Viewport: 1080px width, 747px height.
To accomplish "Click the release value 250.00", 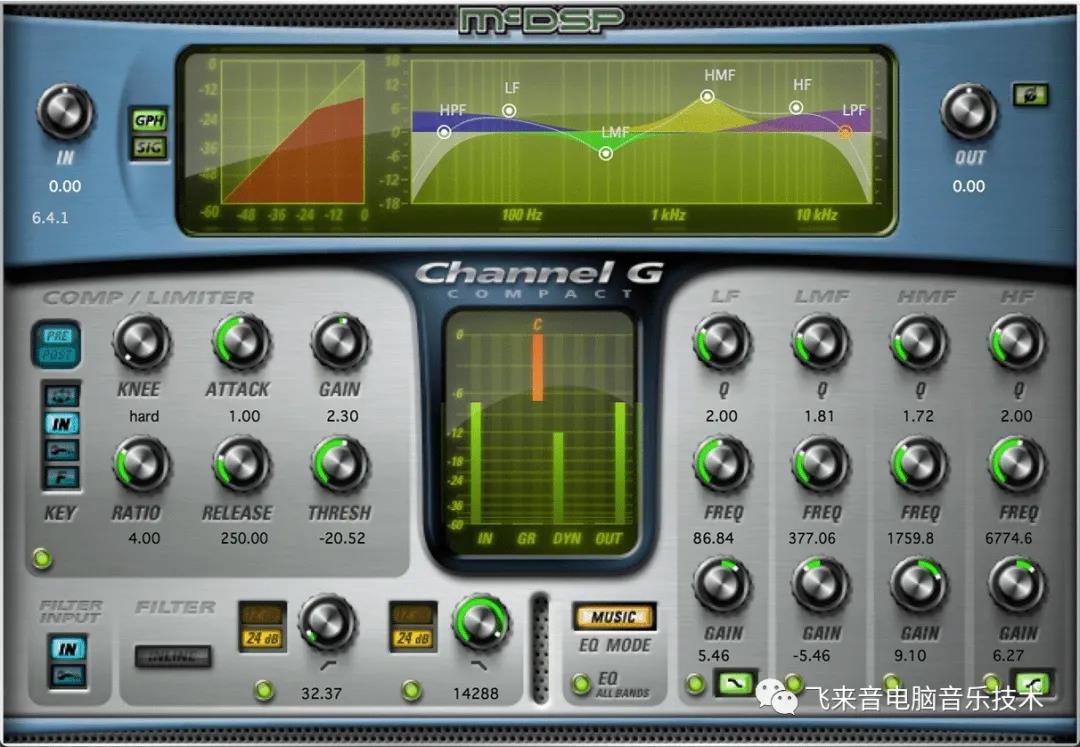I will 245,538.
